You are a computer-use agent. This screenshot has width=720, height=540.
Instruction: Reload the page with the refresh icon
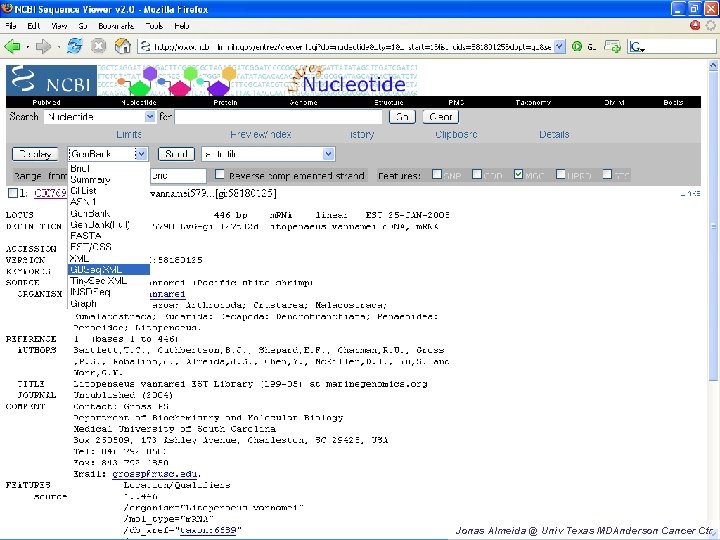(x=75, y=46)
